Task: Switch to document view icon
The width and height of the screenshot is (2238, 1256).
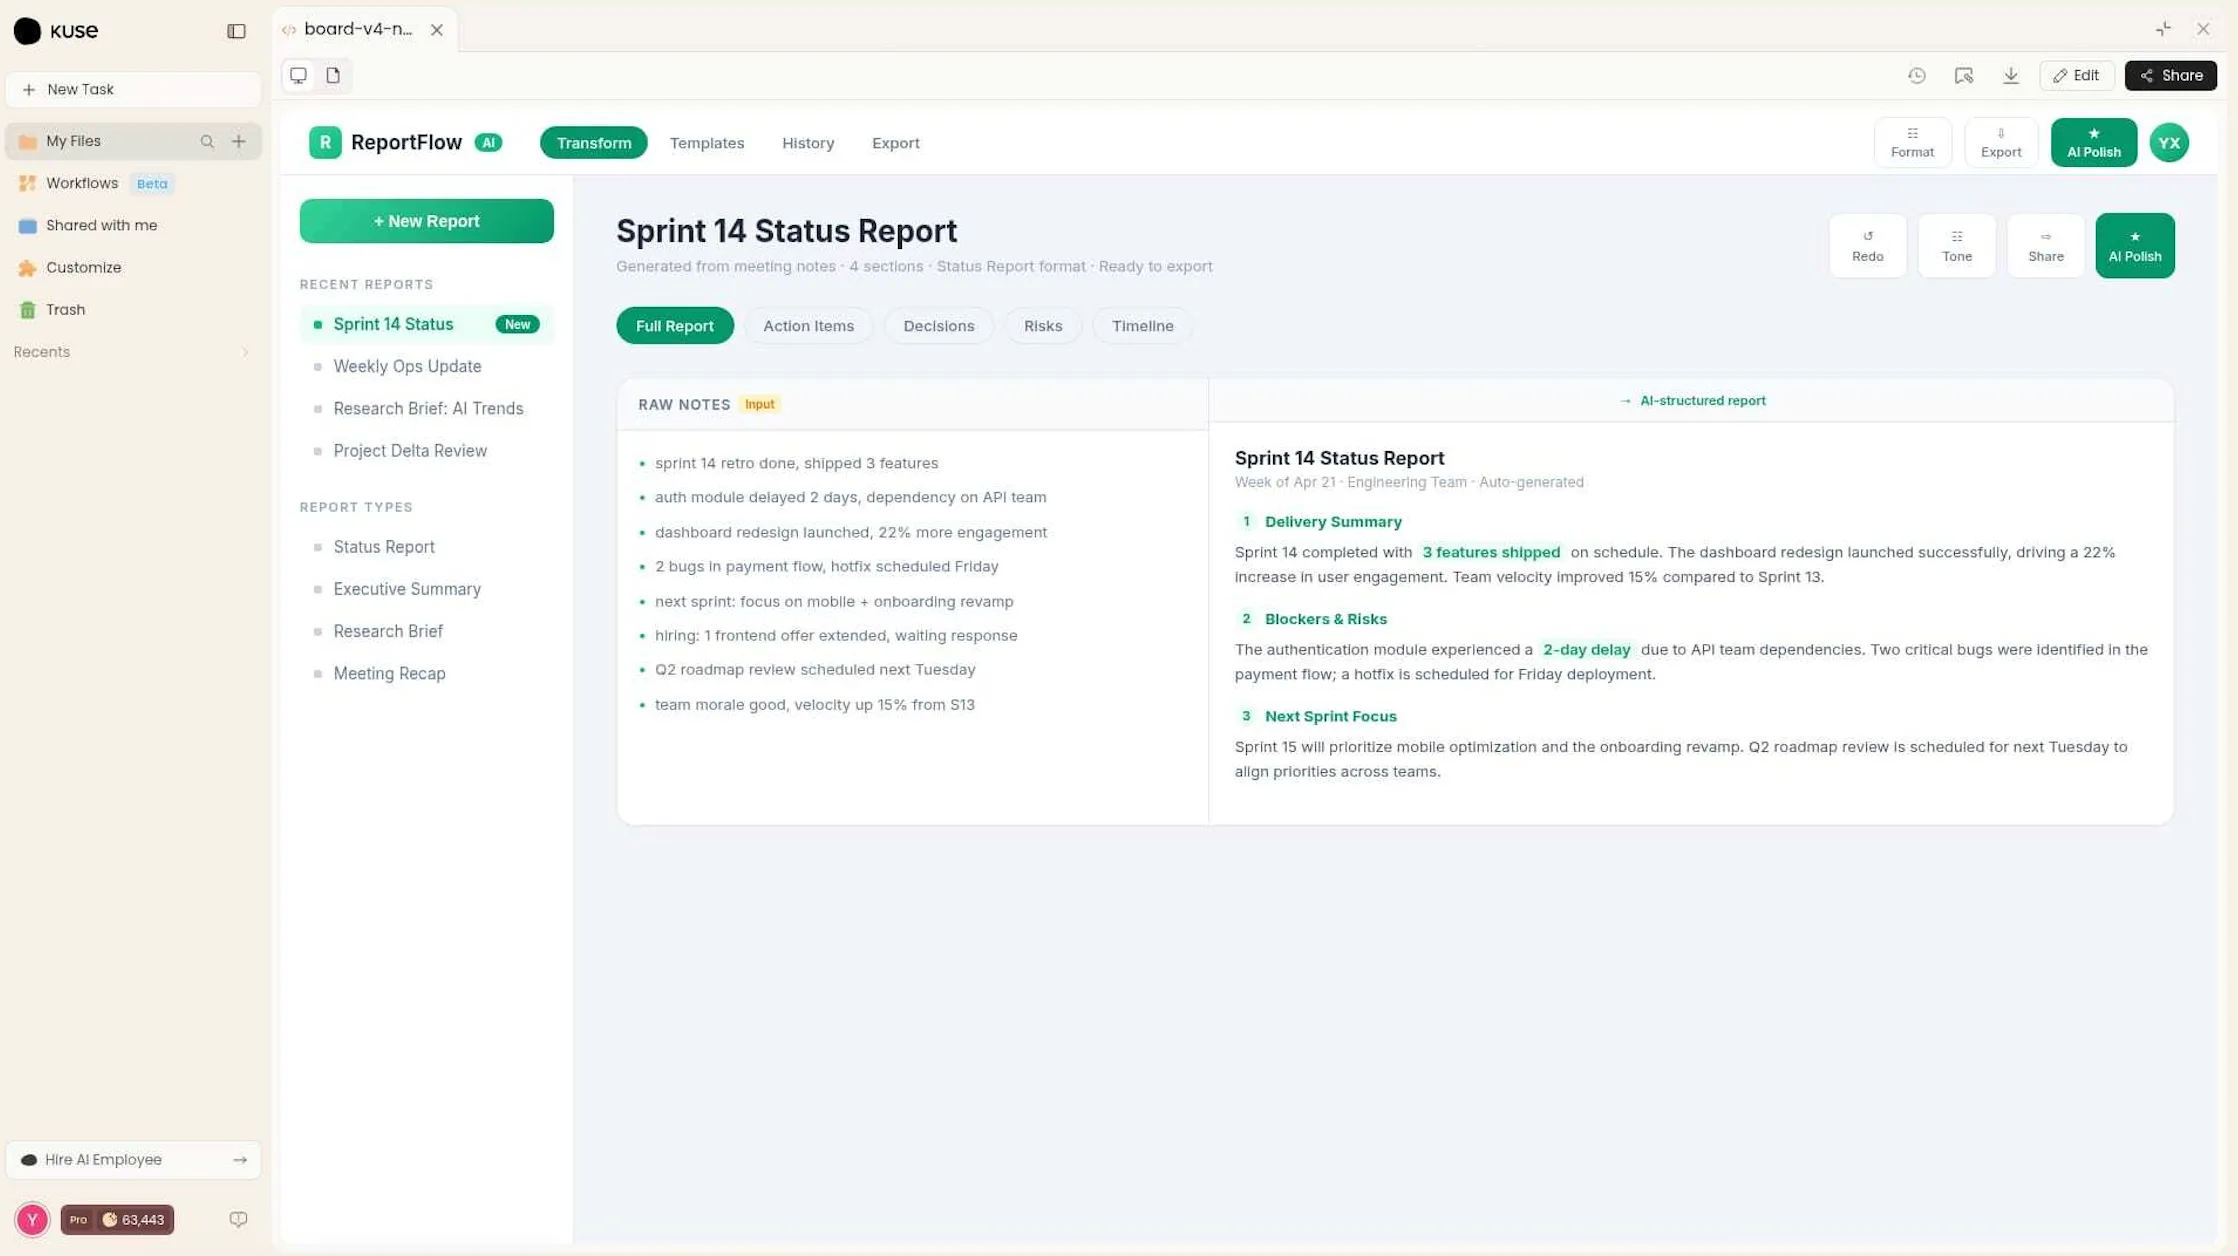Action: [x=333, y=75]
